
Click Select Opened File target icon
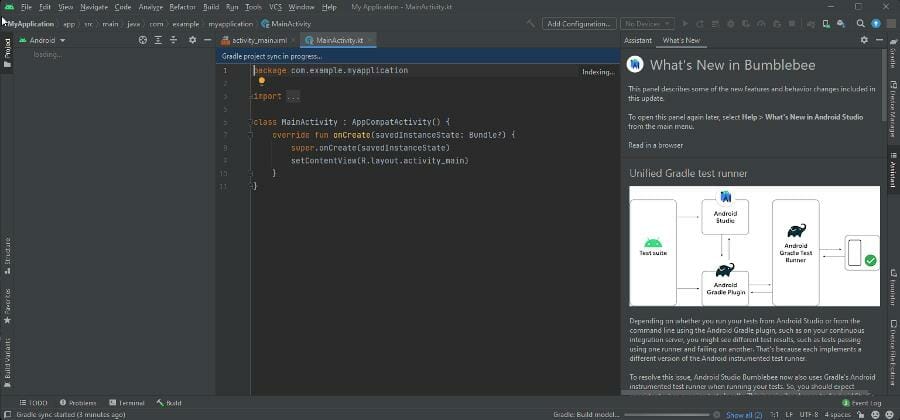[x=143, y=41]
